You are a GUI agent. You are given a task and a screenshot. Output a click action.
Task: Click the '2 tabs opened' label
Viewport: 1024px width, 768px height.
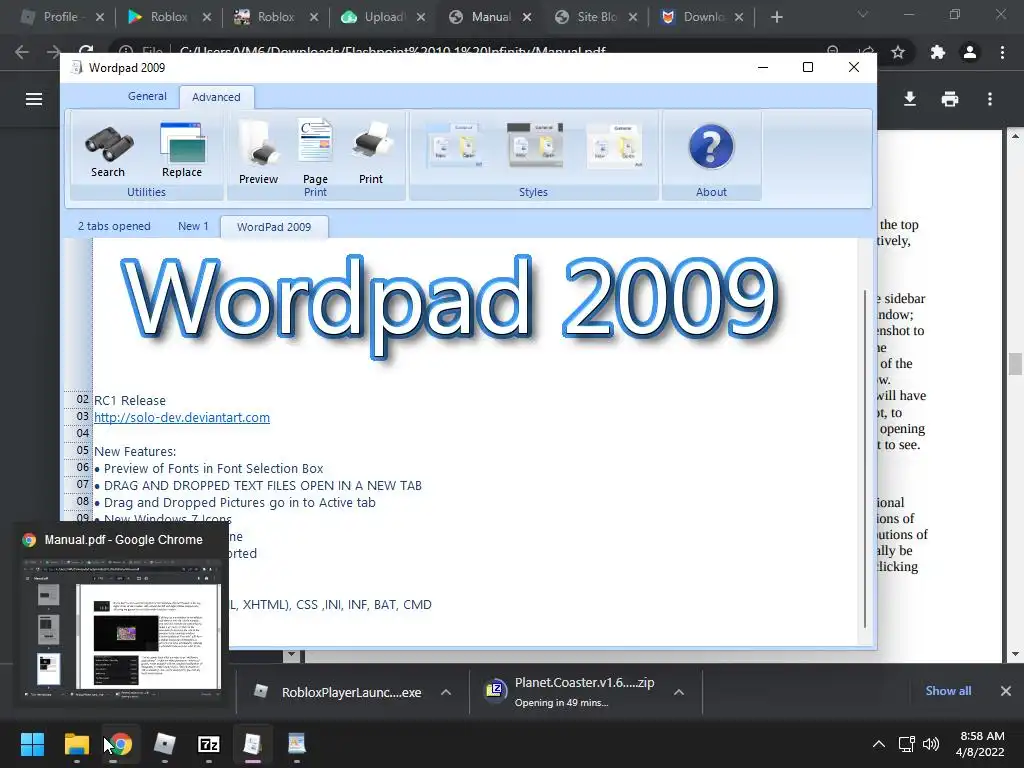coord(114,226)
